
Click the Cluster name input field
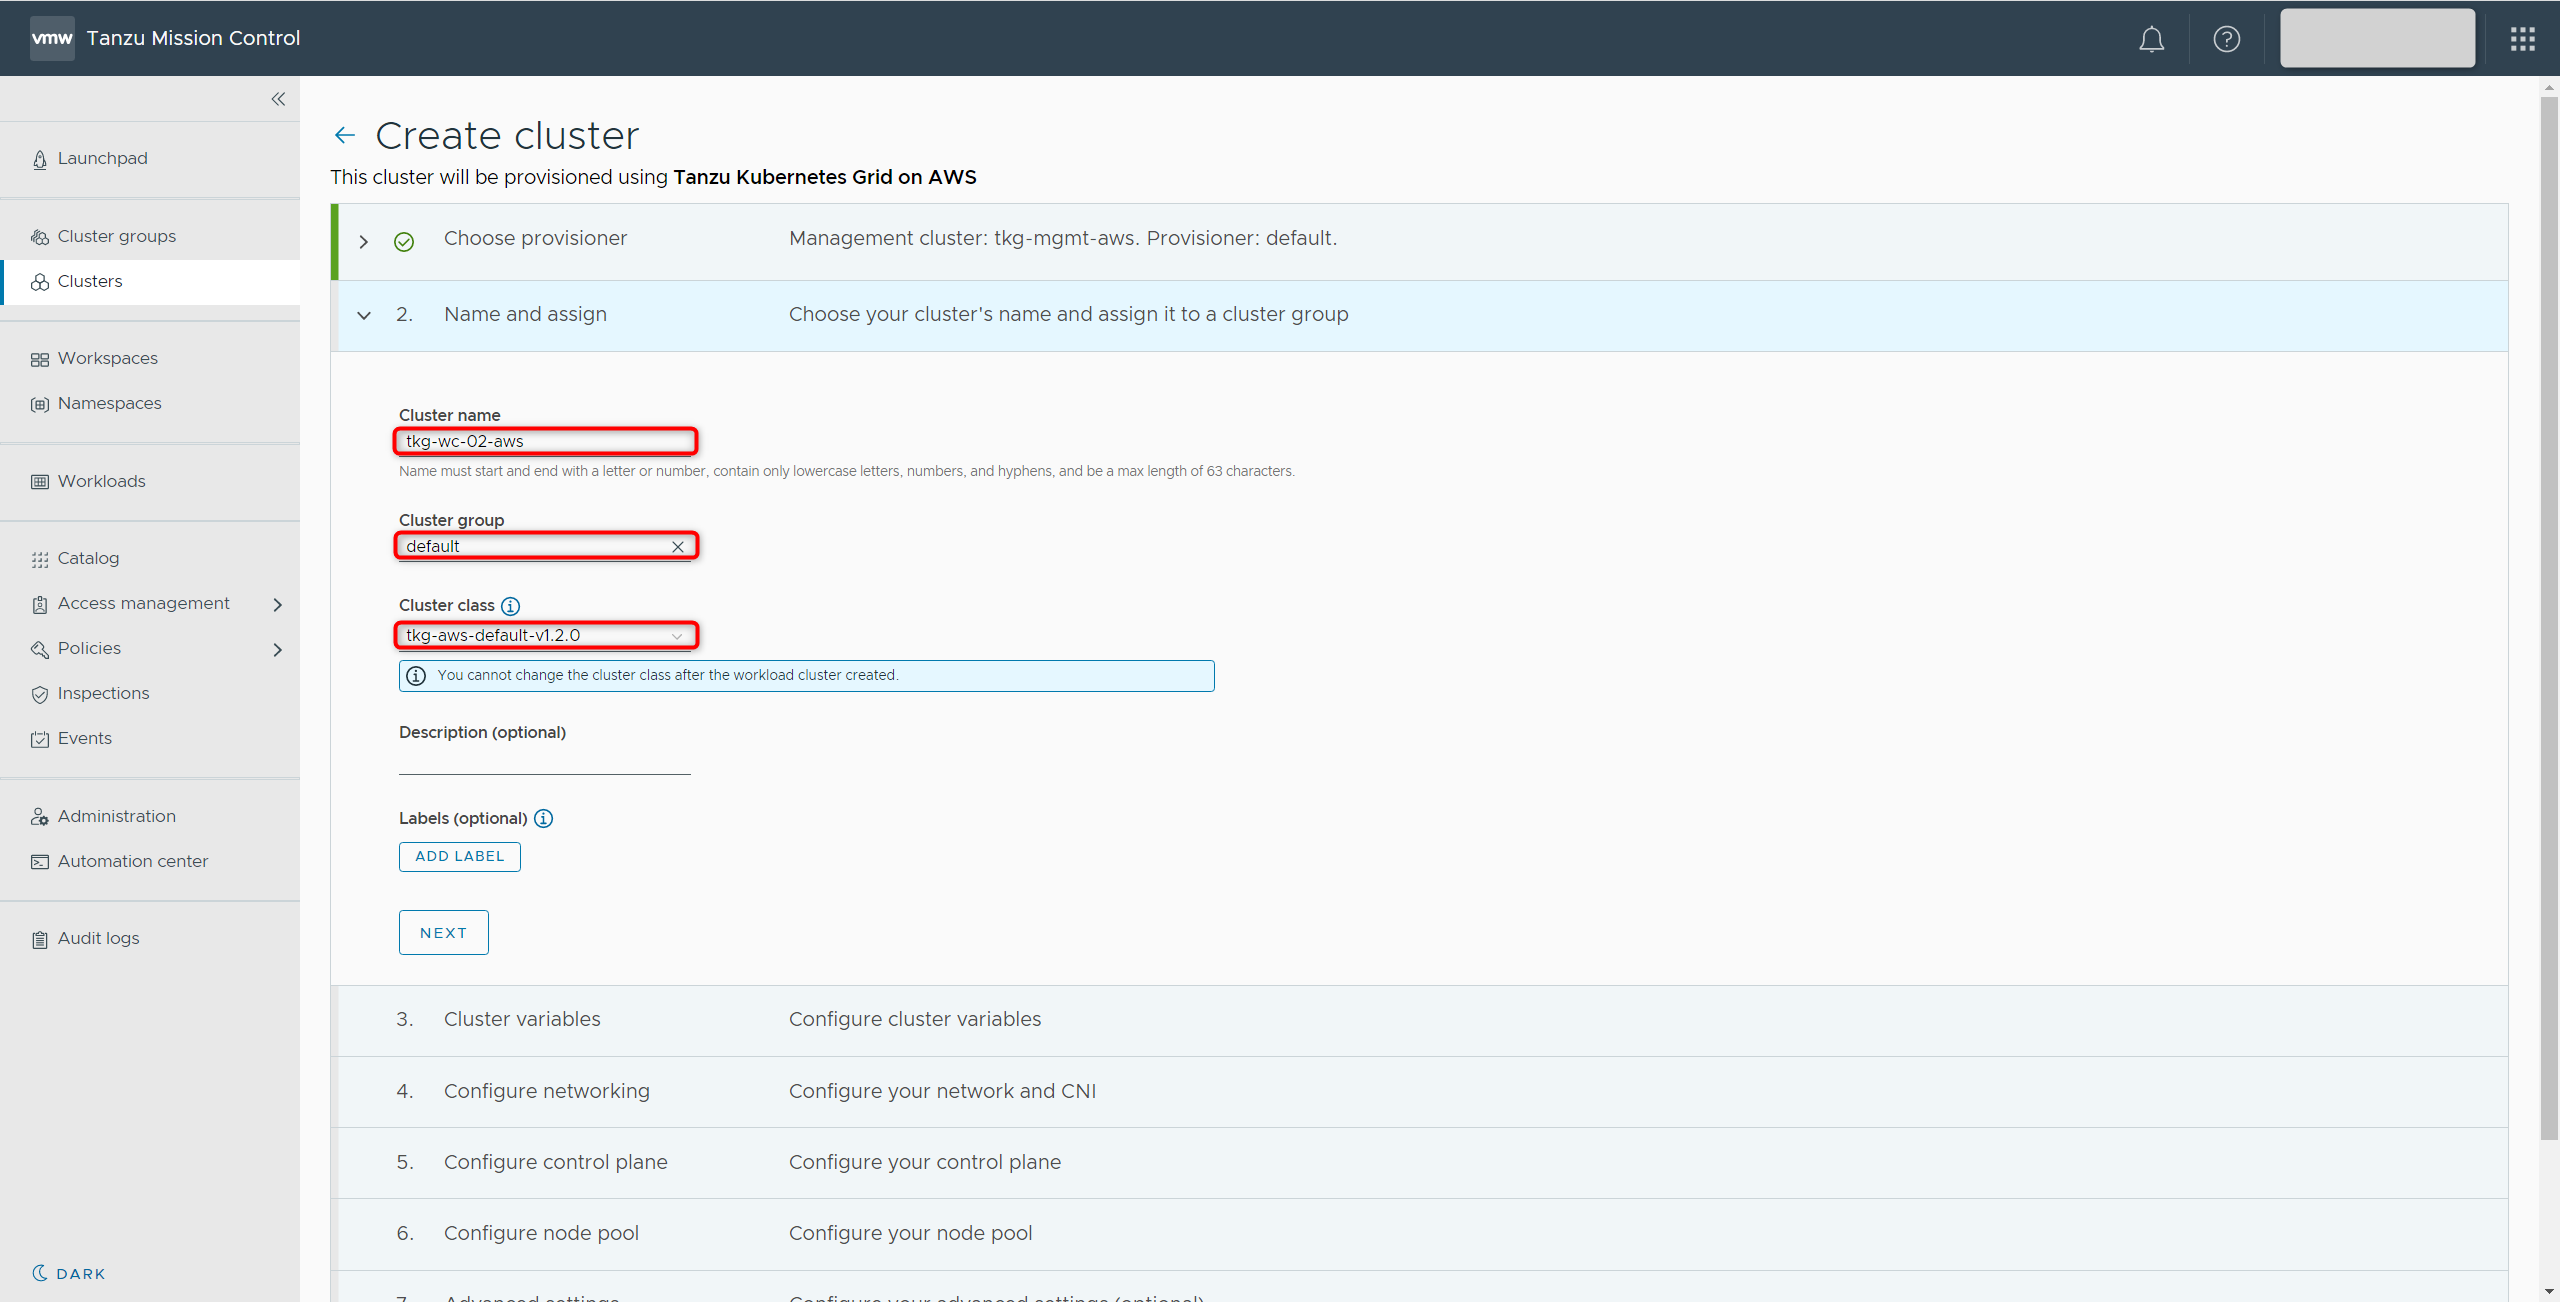tap(545, 441)
